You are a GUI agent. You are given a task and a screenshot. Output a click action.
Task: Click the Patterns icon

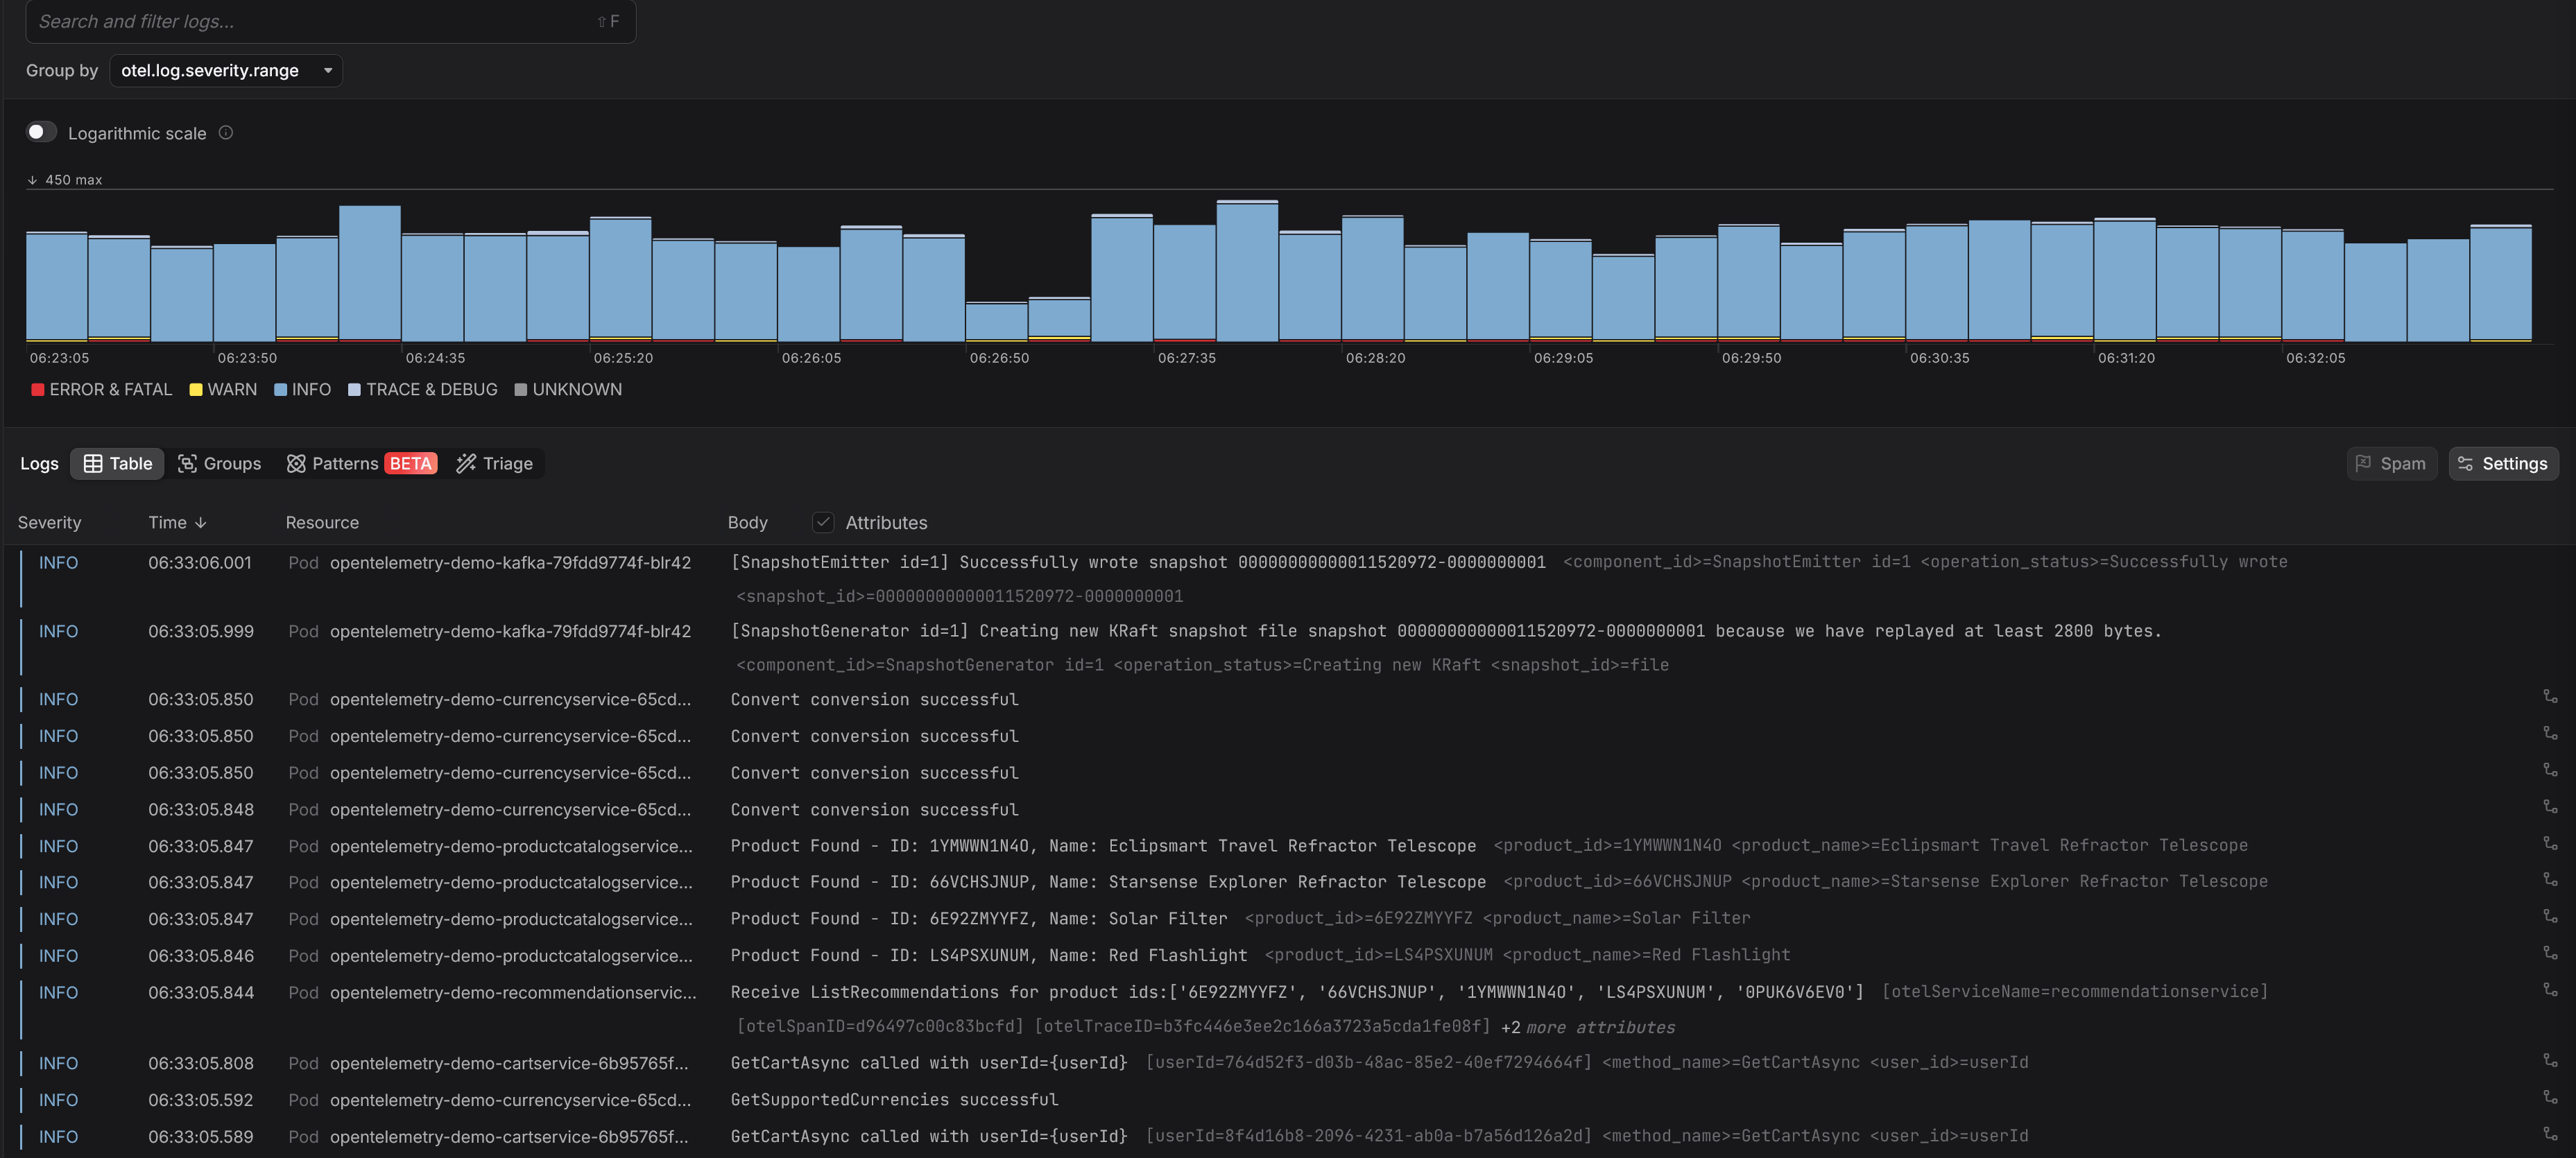click(296, 464)
